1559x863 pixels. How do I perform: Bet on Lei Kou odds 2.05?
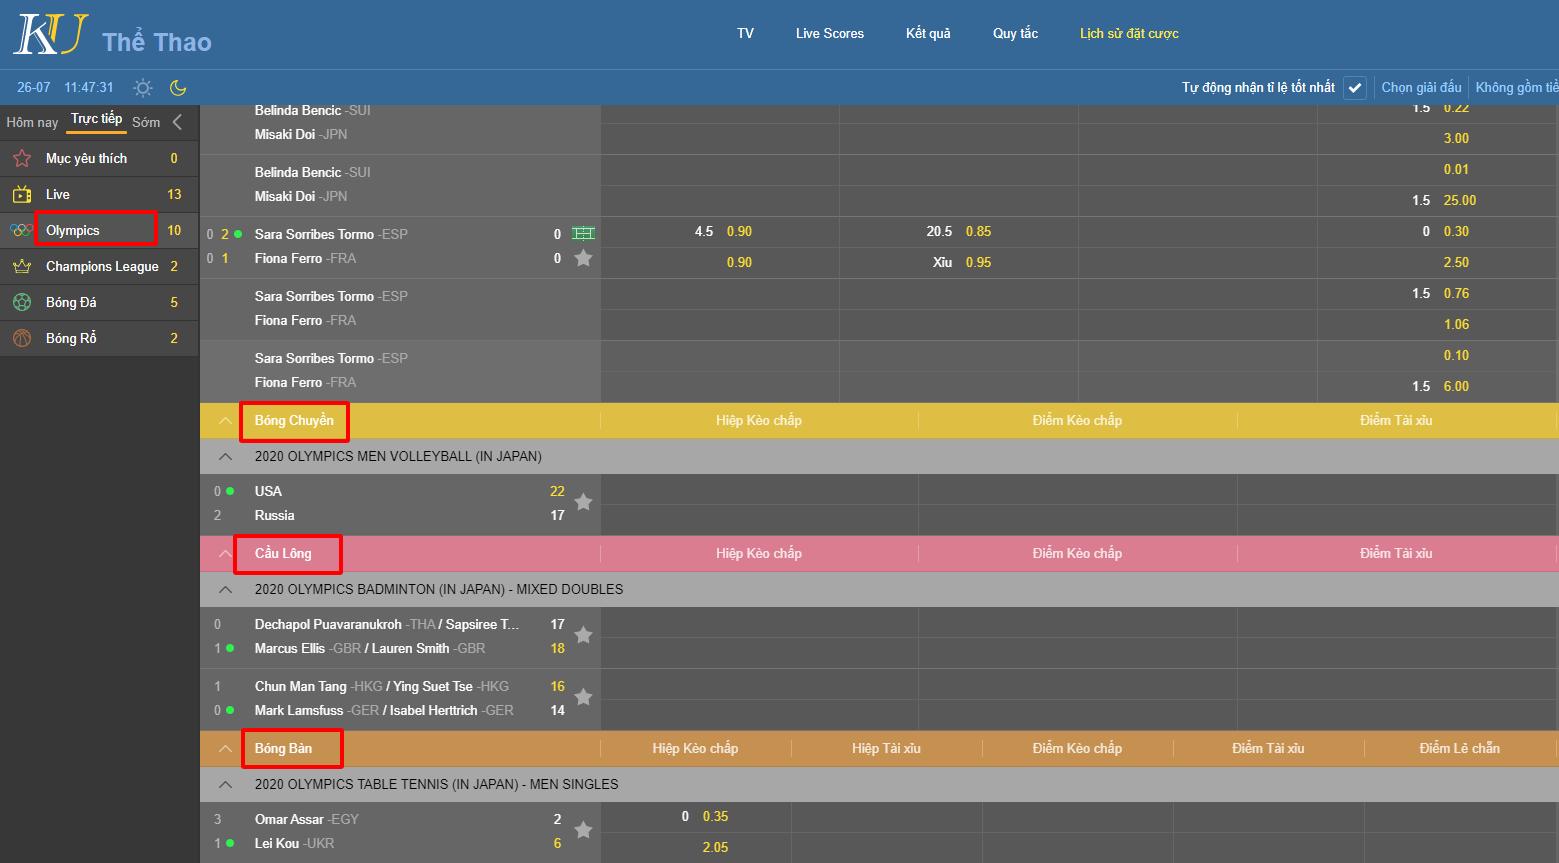[715, 847]
